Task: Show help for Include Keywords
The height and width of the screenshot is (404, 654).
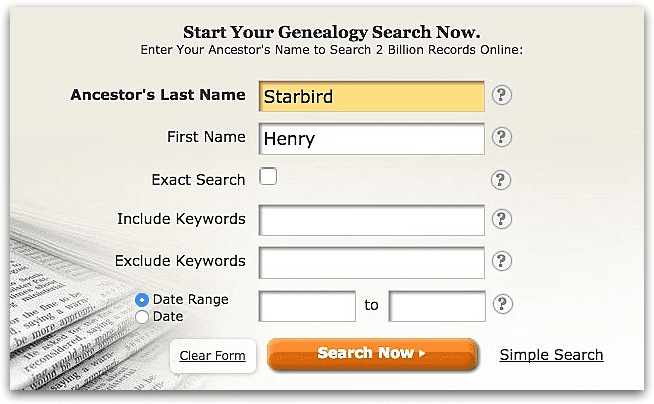Action: [501, 219]
